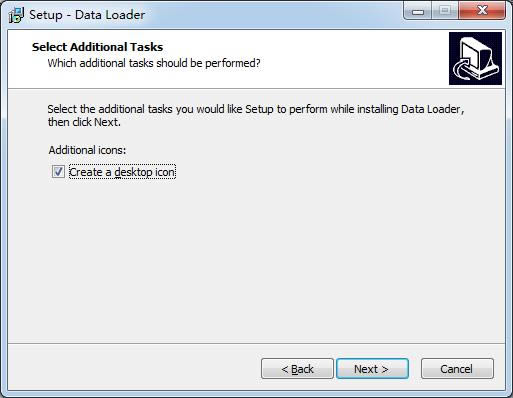Go to the previous step with Back

(297, 369)
